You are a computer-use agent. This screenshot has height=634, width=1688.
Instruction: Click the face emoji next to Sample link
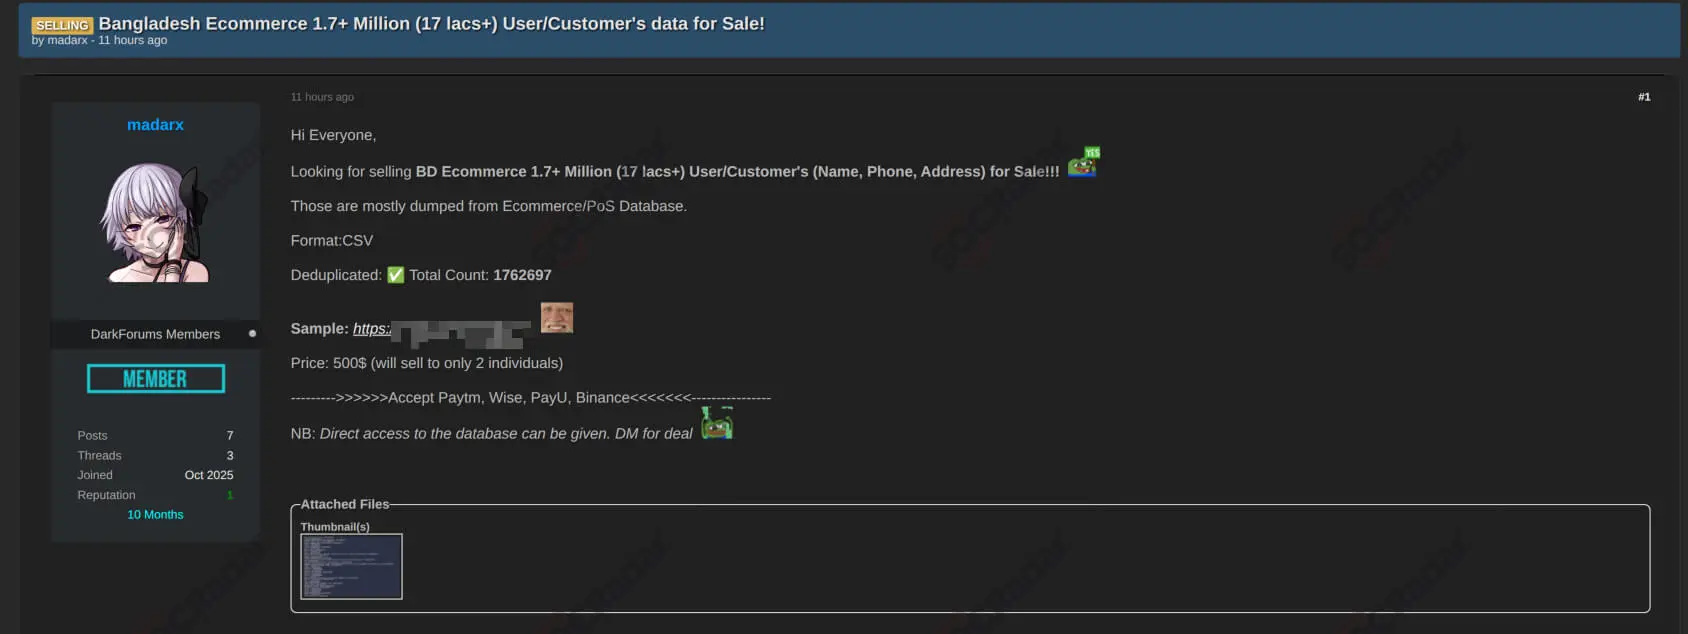click(557, 318)
